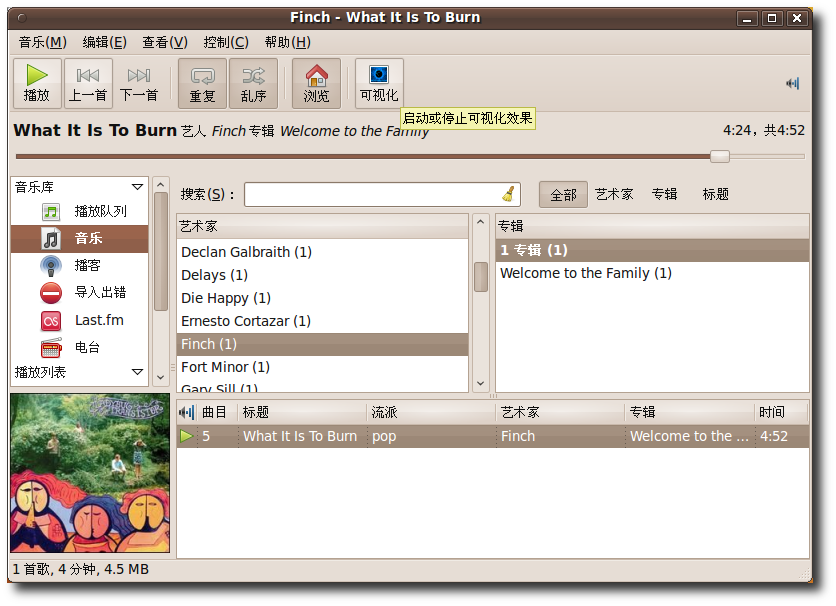
Task: Toggle repeat mode 重复
Action: [x=202, y=84]
